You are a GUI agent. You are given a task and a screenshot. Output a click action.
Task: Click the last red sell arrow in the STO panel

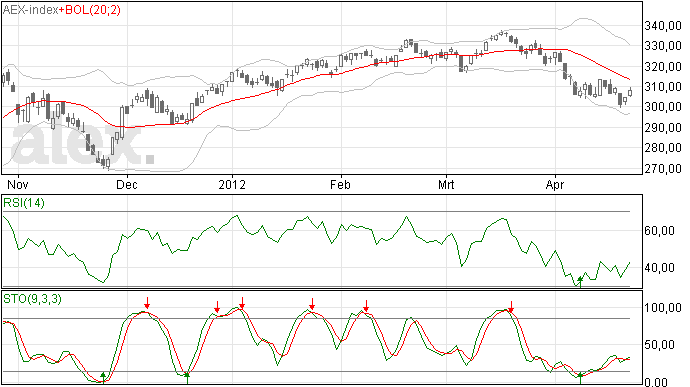[x=511, y=306]
